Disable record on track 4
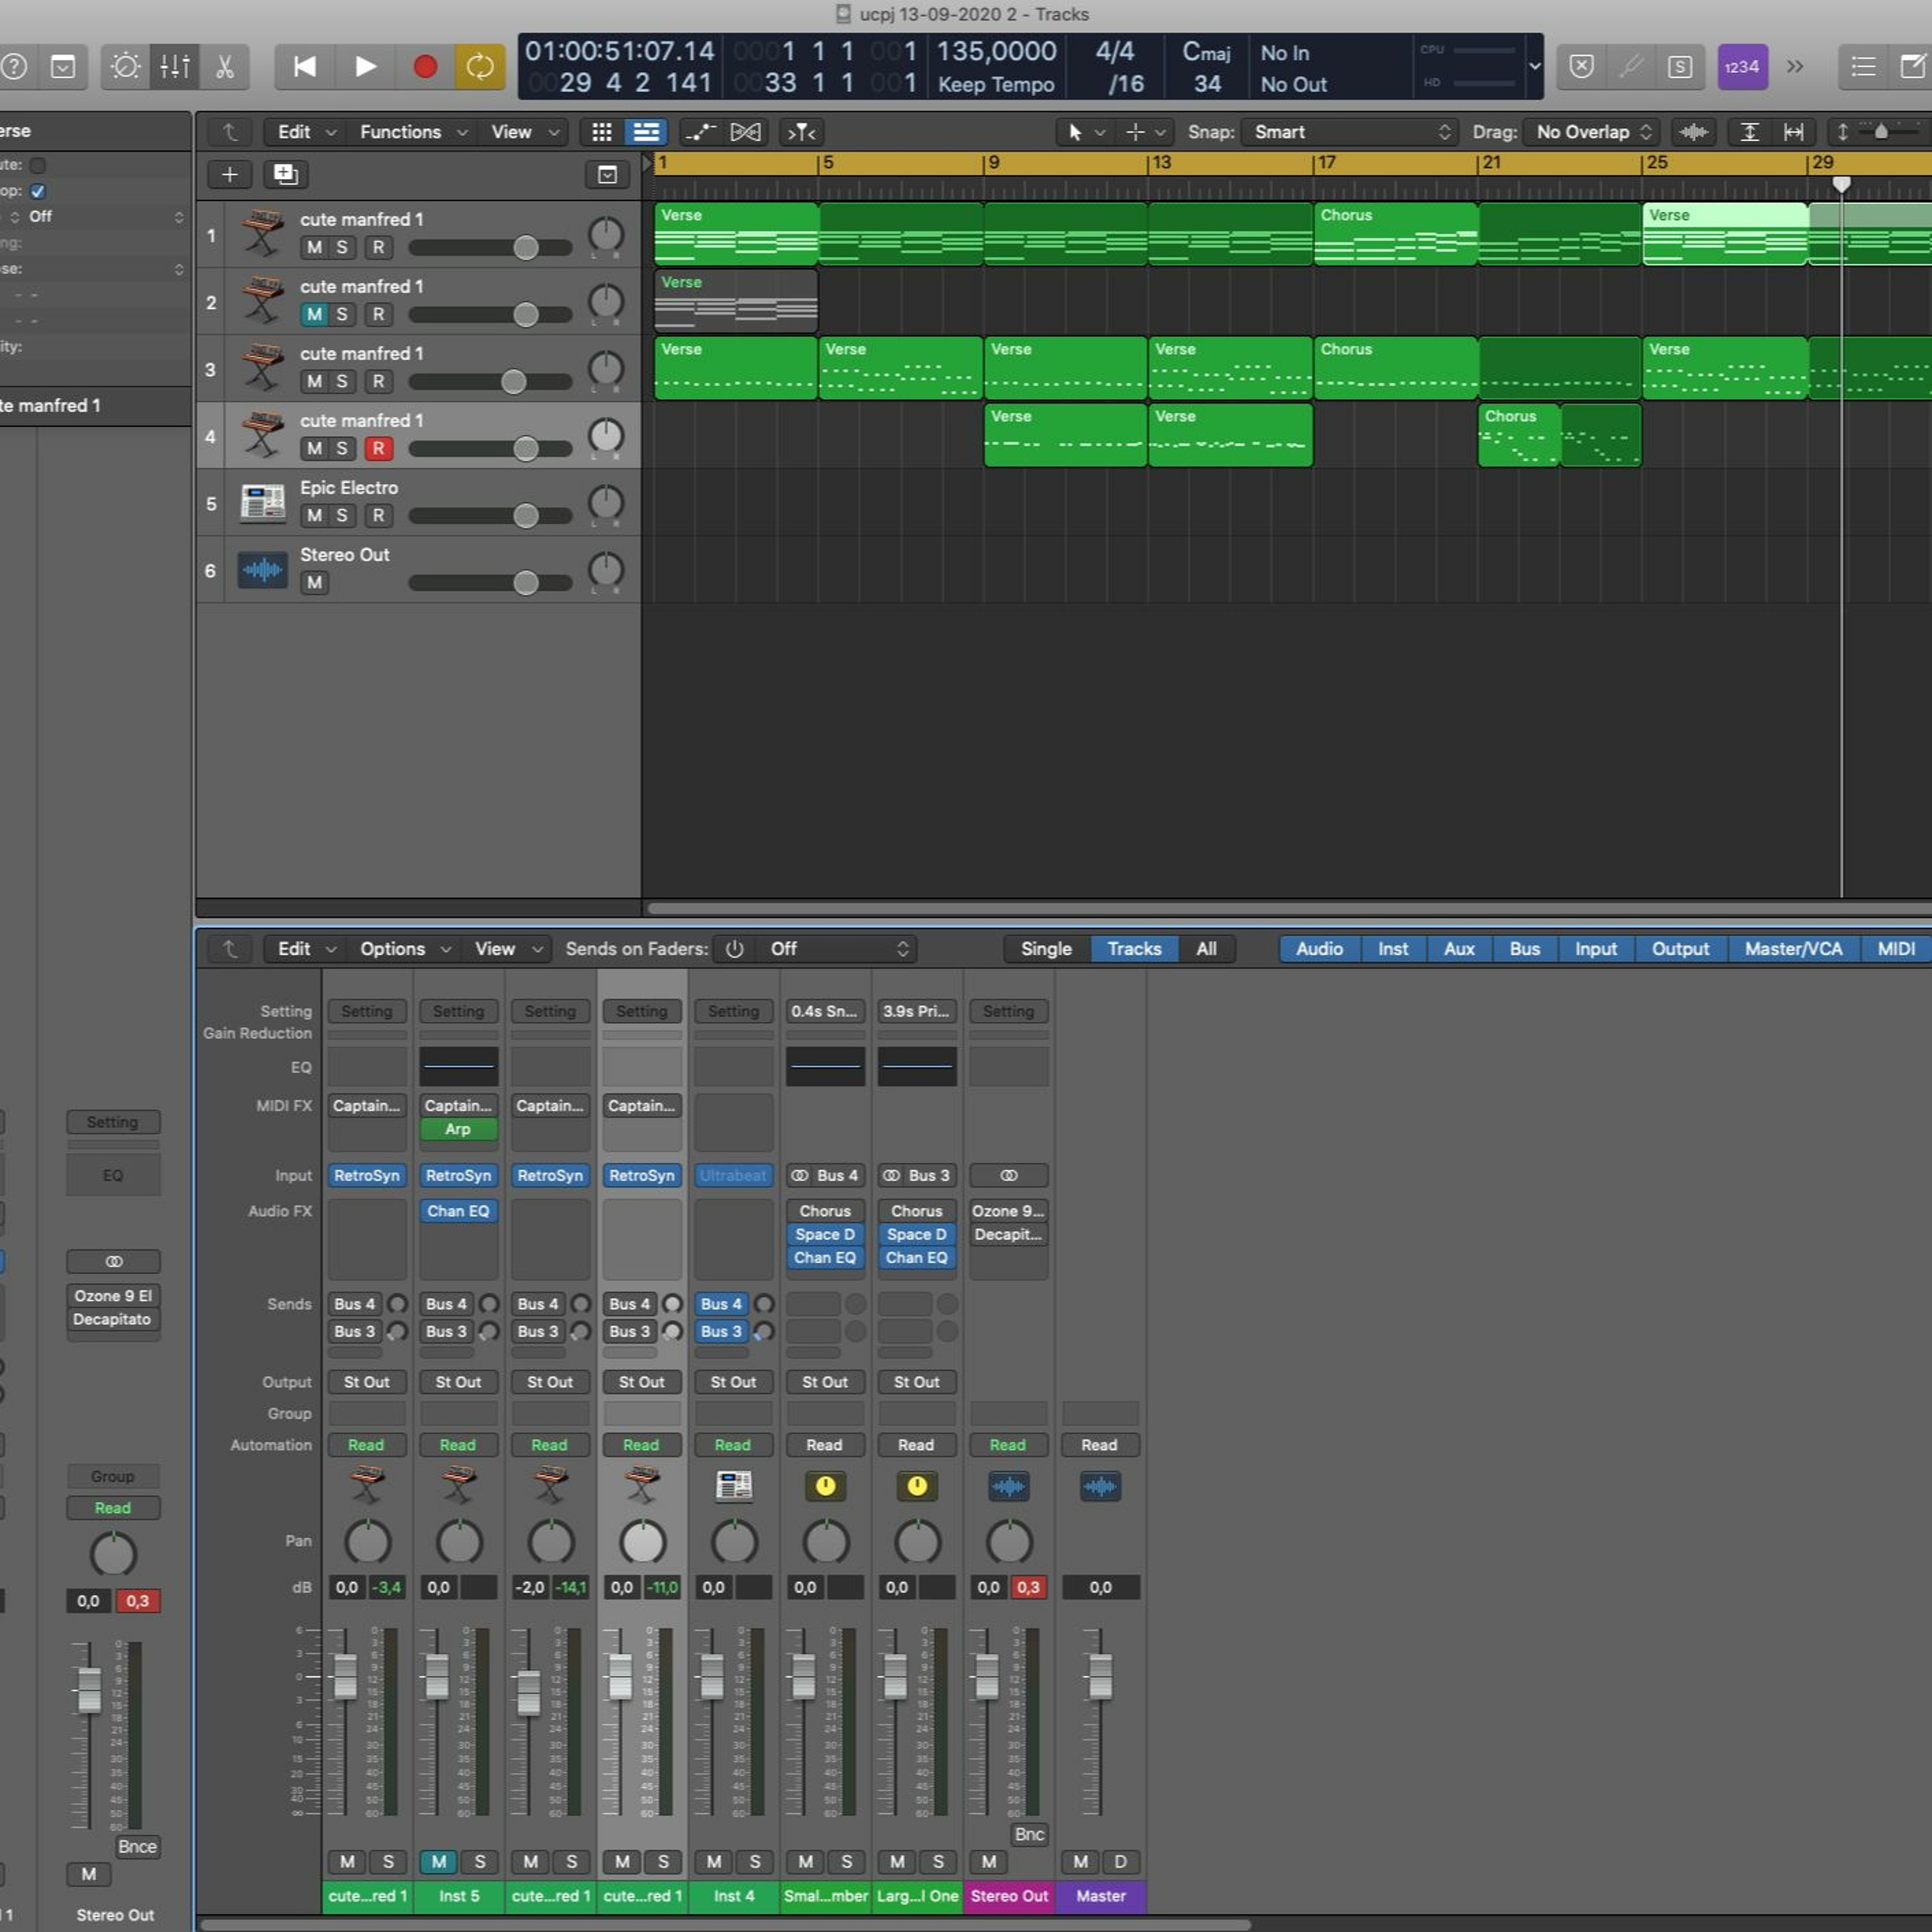This screenshot has height=1932, width=1932. 378,448
